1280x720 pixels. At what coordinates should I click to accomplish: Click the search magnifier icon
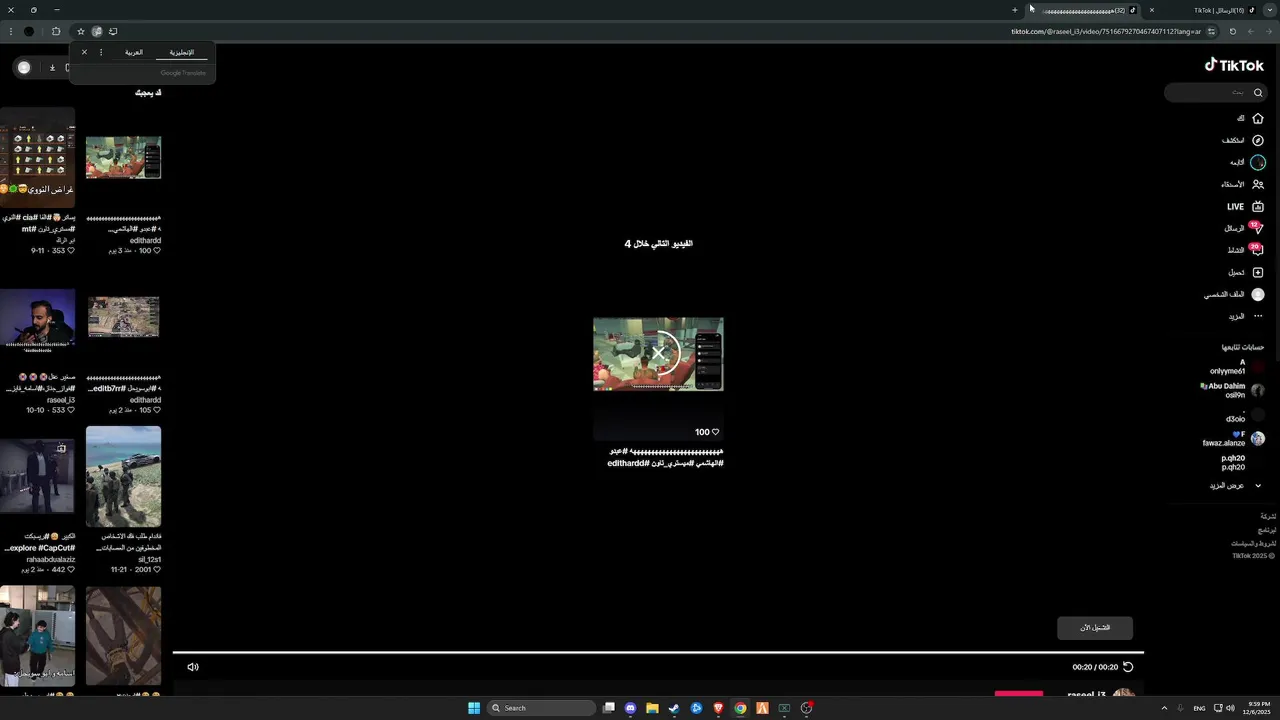coord(1258,92)
